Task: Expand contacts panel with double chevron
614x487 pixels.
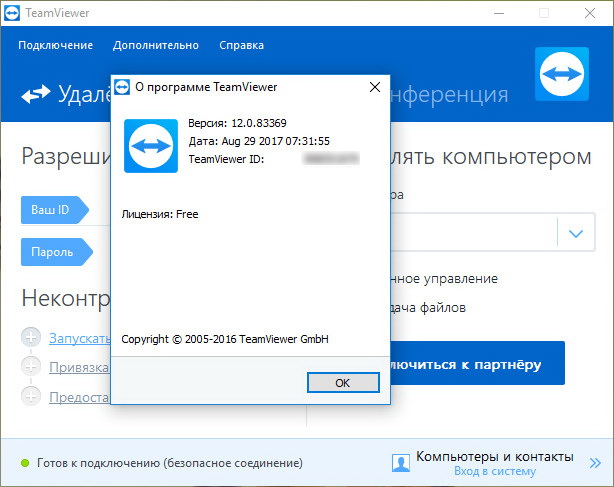Action: pyautogui.click(x=595, y=463)
